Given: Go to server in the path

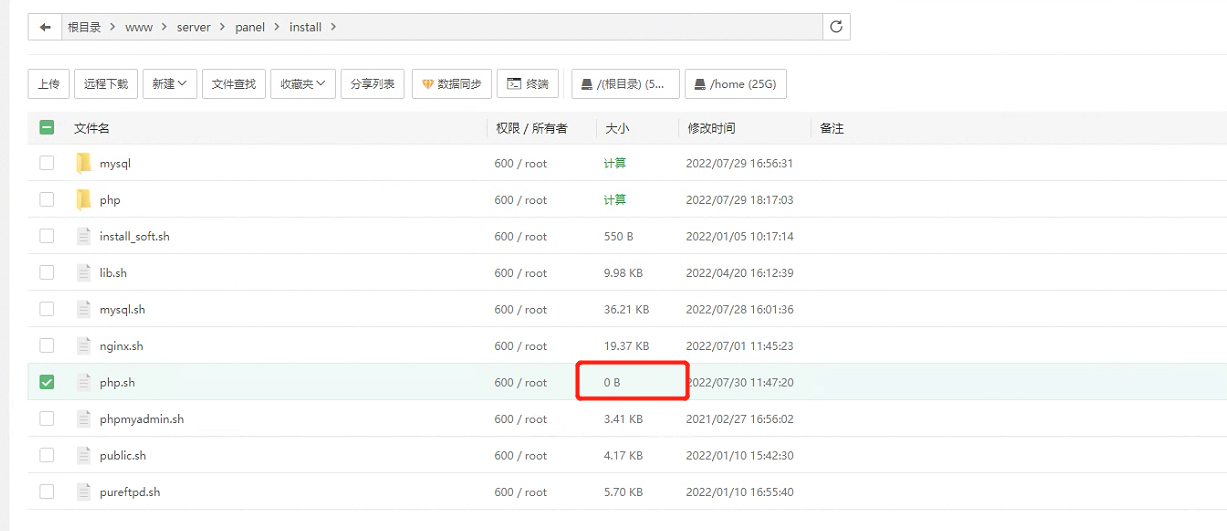Looking at the screenshot, I should [x=194, y=27].
